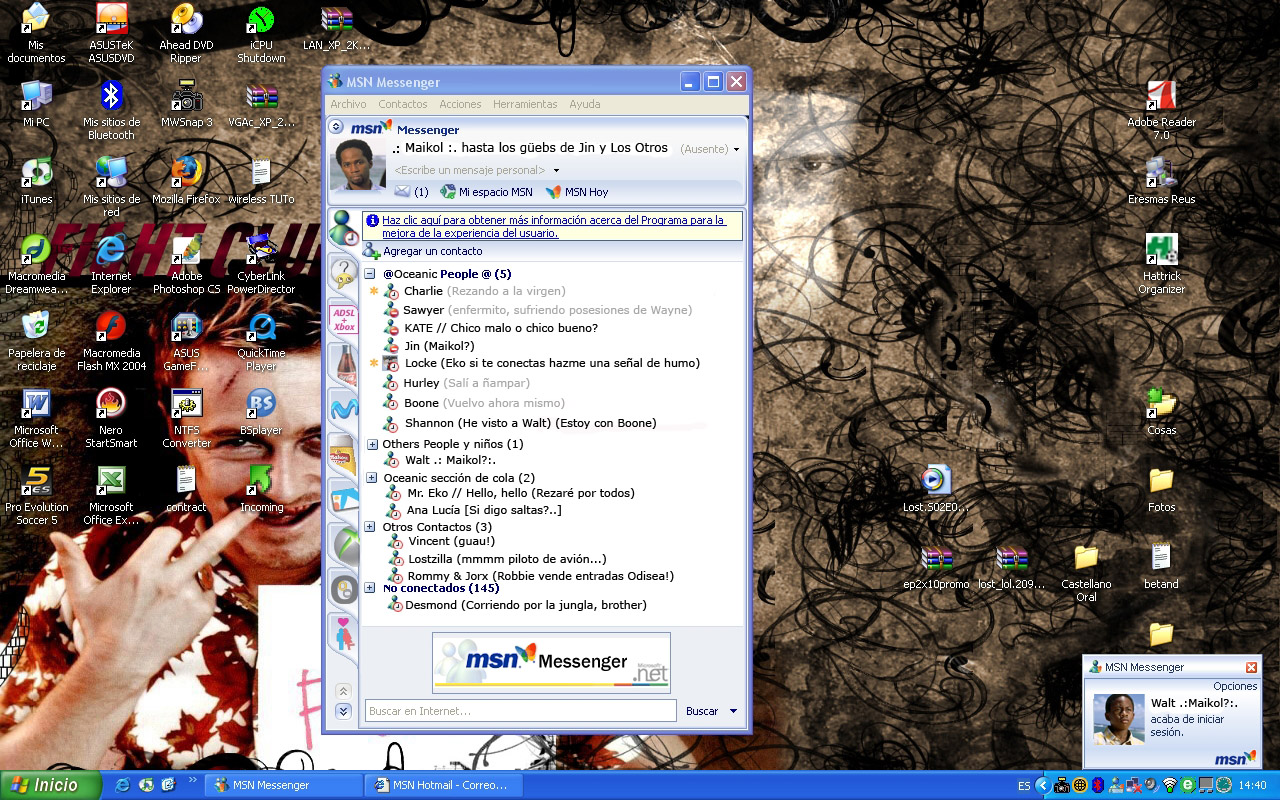The image size is (1280, 800).
Task: Open Ayuda menu
Action: click(x=585, y=104)
